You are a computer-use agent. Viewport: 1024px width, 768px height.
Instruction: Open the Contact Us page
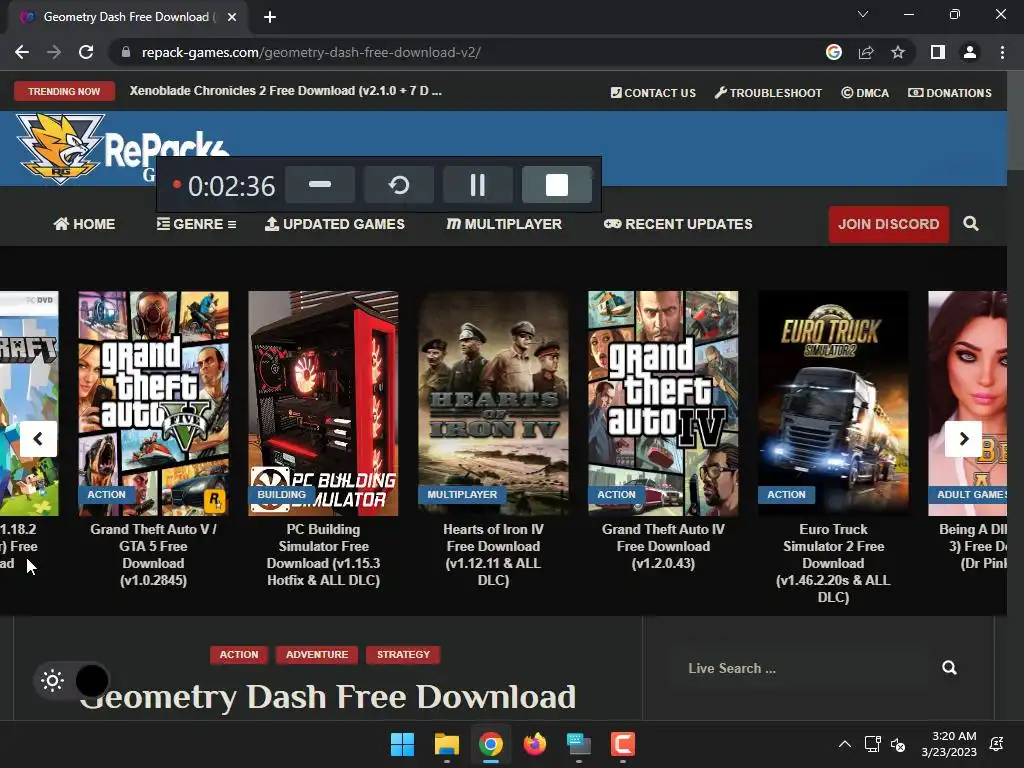pyautogui.click(x=653, y=93)
